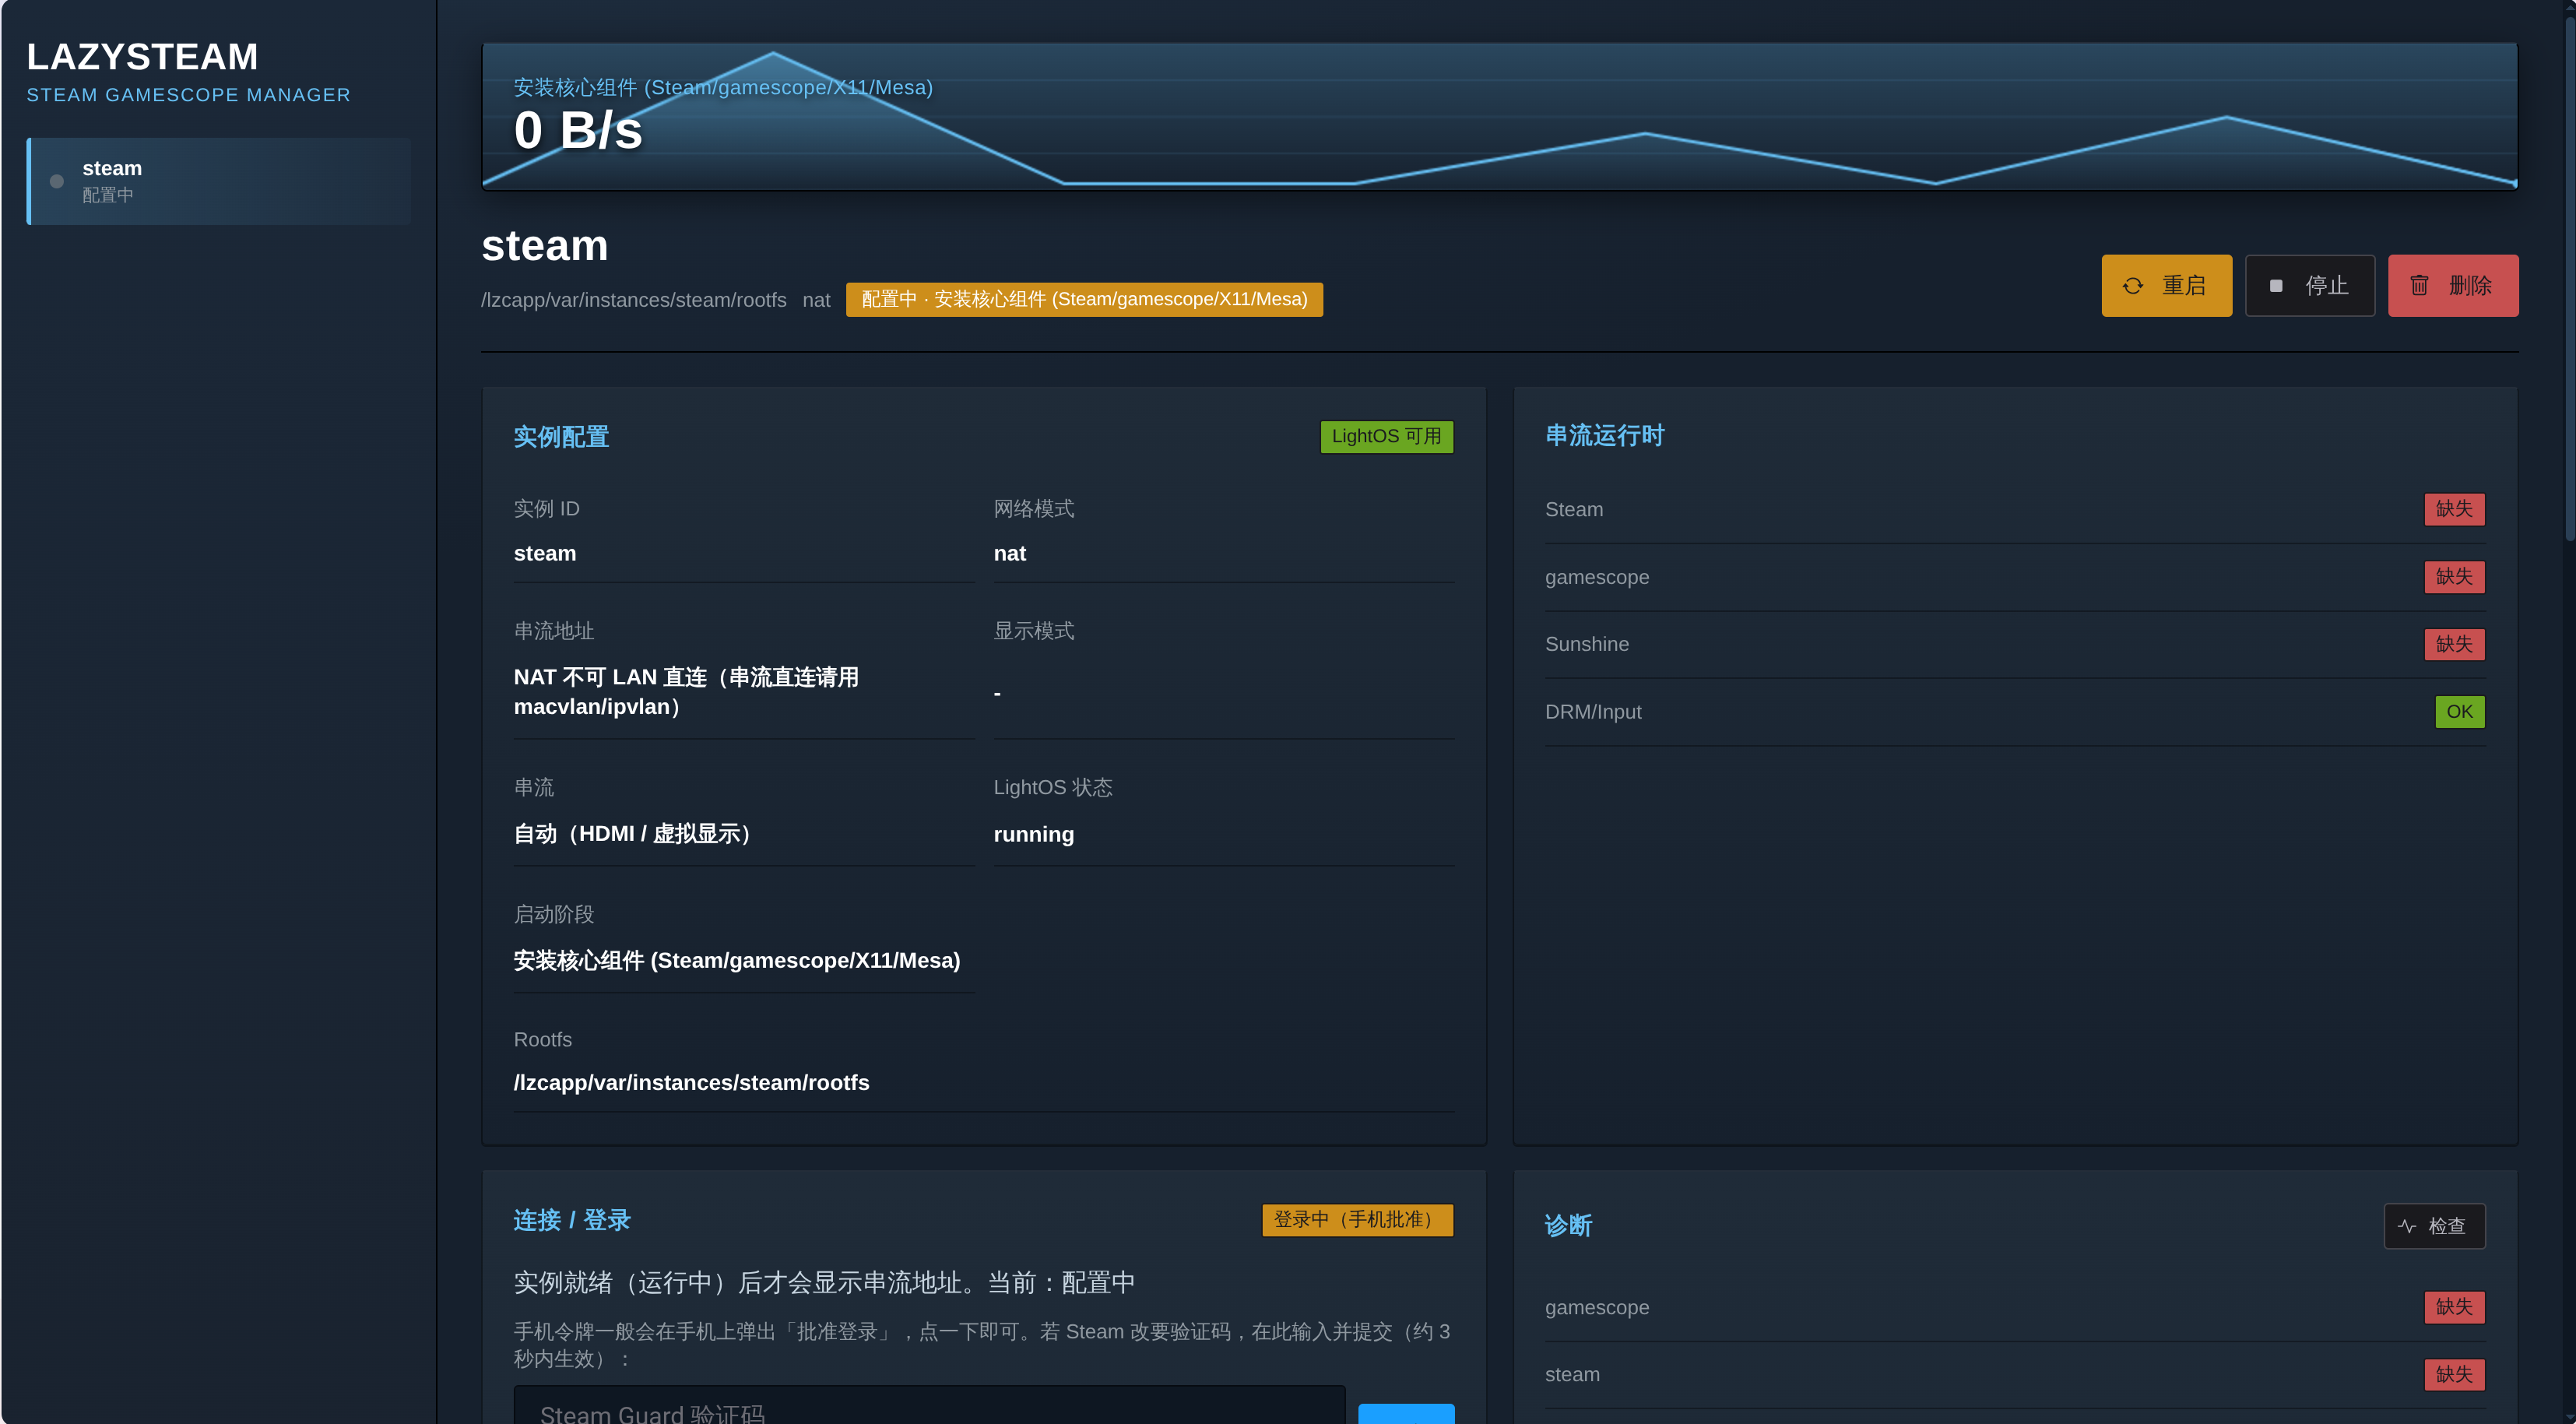Viewport: 2576px width, 1424px height.
Task: Select the steam instance in the sidebar
Action: pos(218,181)
